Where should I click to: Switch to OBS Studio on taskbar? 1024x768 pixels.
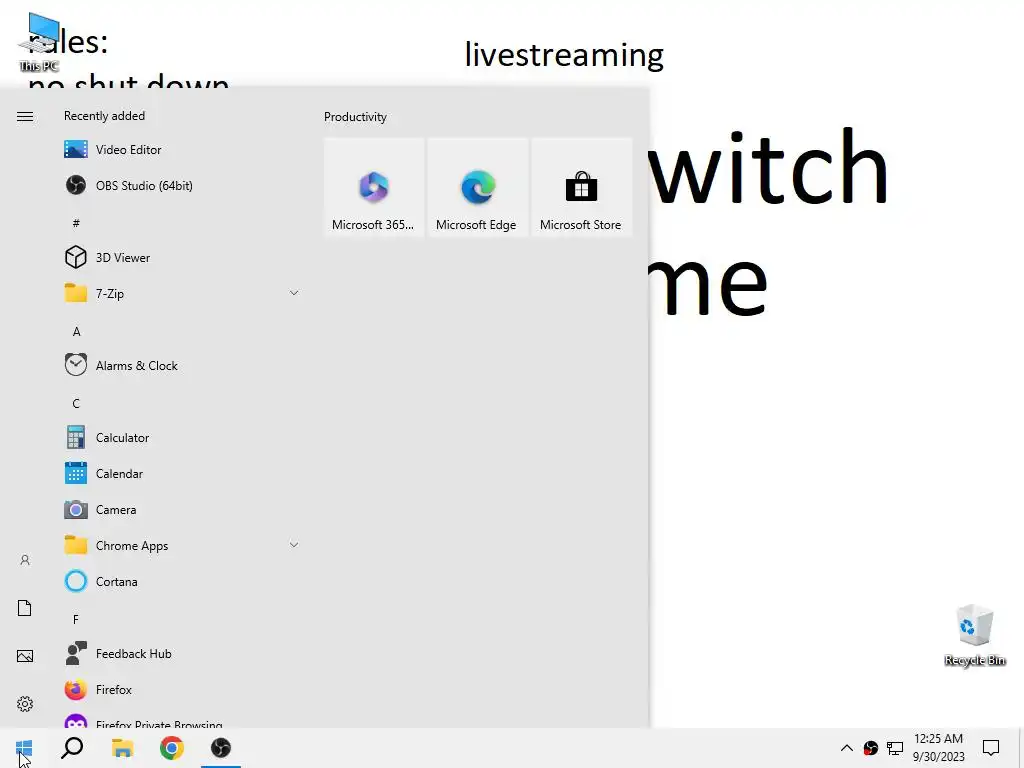click(221, 748)
